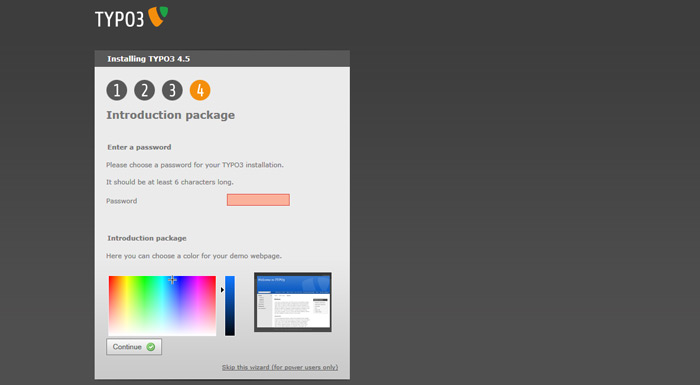700x385 pixels.
Task: Select the active step 4 circle
Action: coord(200,90)
